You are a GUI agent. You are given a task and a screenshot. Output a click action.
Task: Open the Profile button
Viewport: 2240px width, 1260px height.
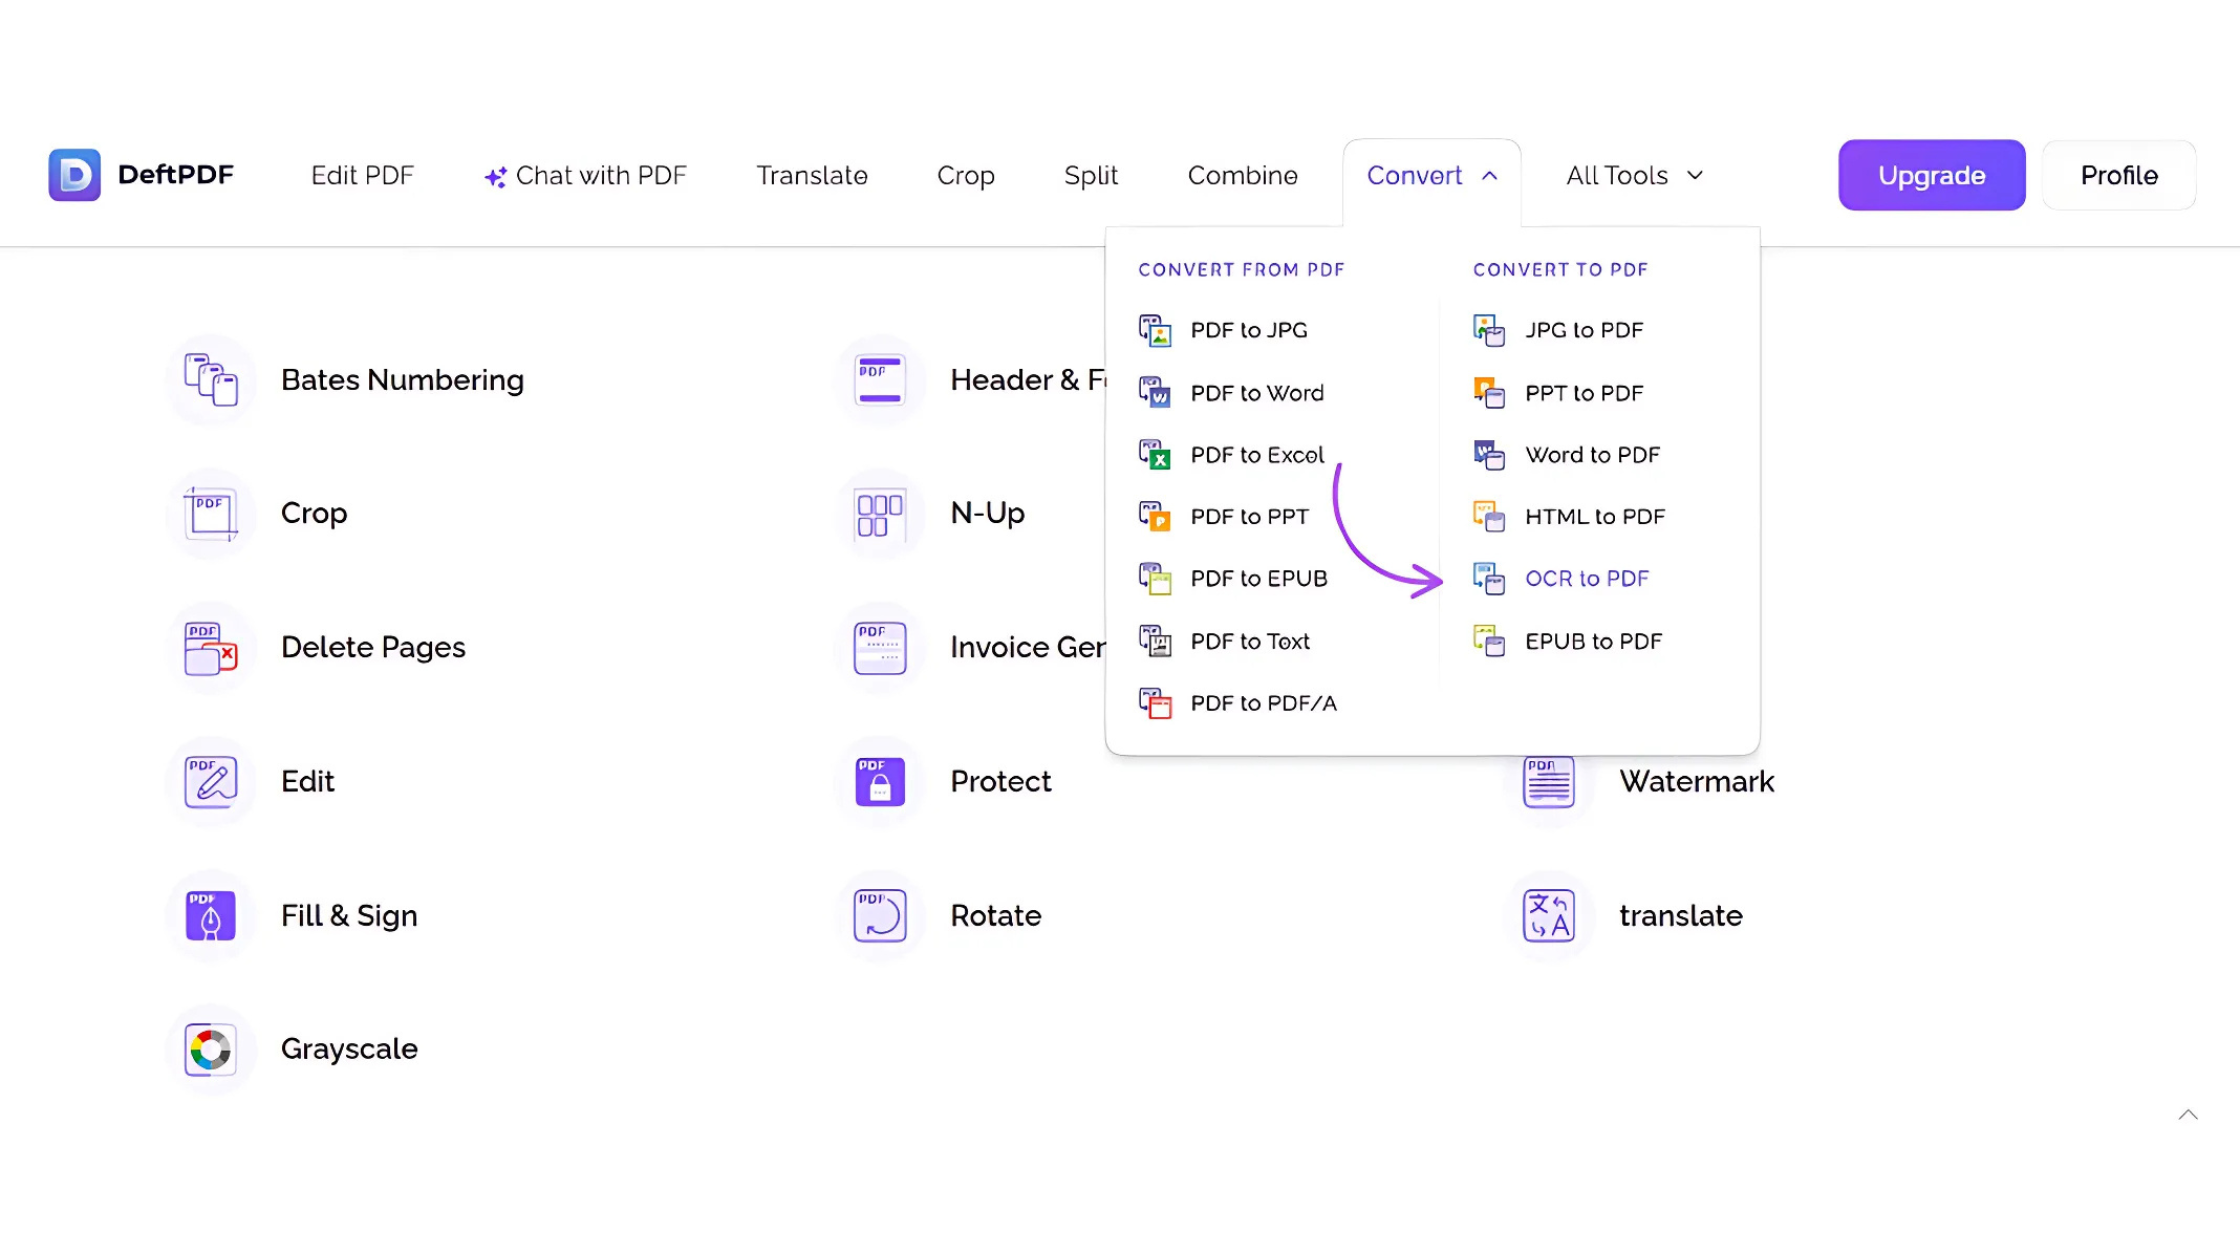point(2118,176)
